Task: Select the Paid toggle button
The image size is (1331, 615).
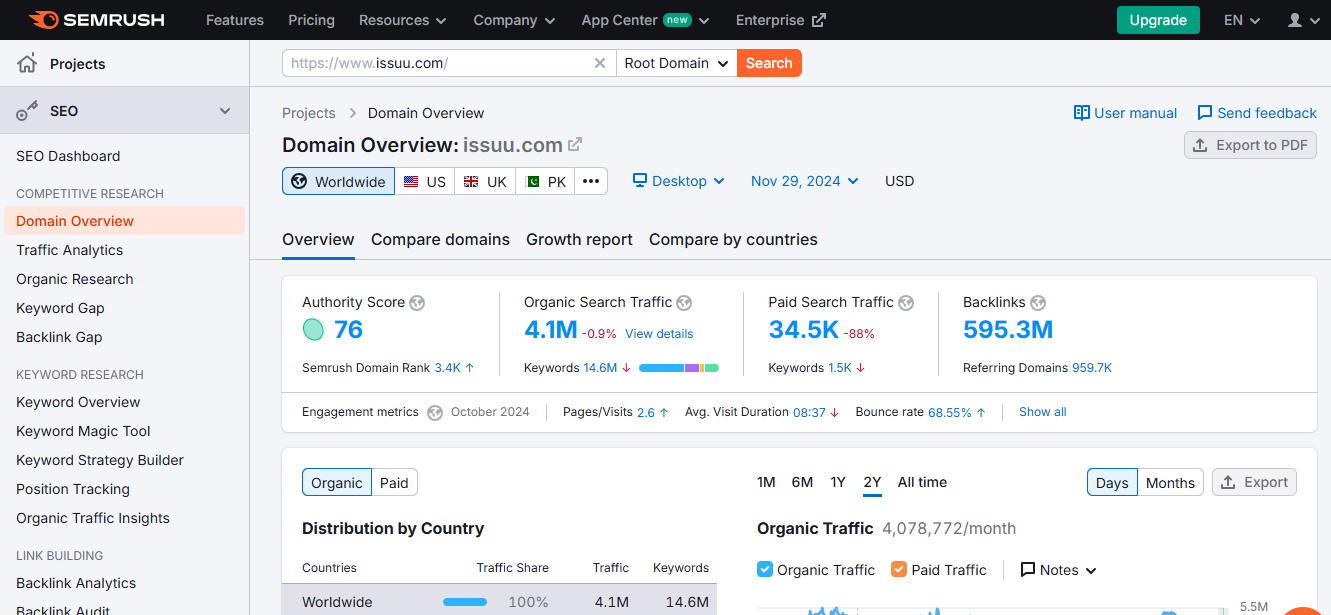Action: tap(394, 483)
